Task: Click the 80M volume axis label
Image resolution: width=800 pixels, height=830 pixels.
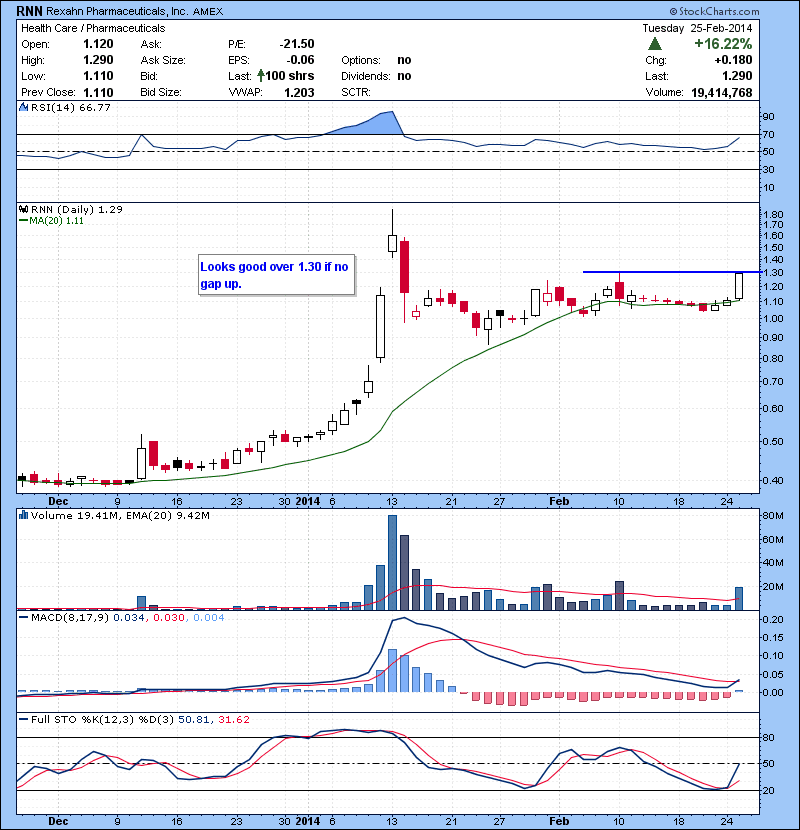Action: (x=773, y=516)
